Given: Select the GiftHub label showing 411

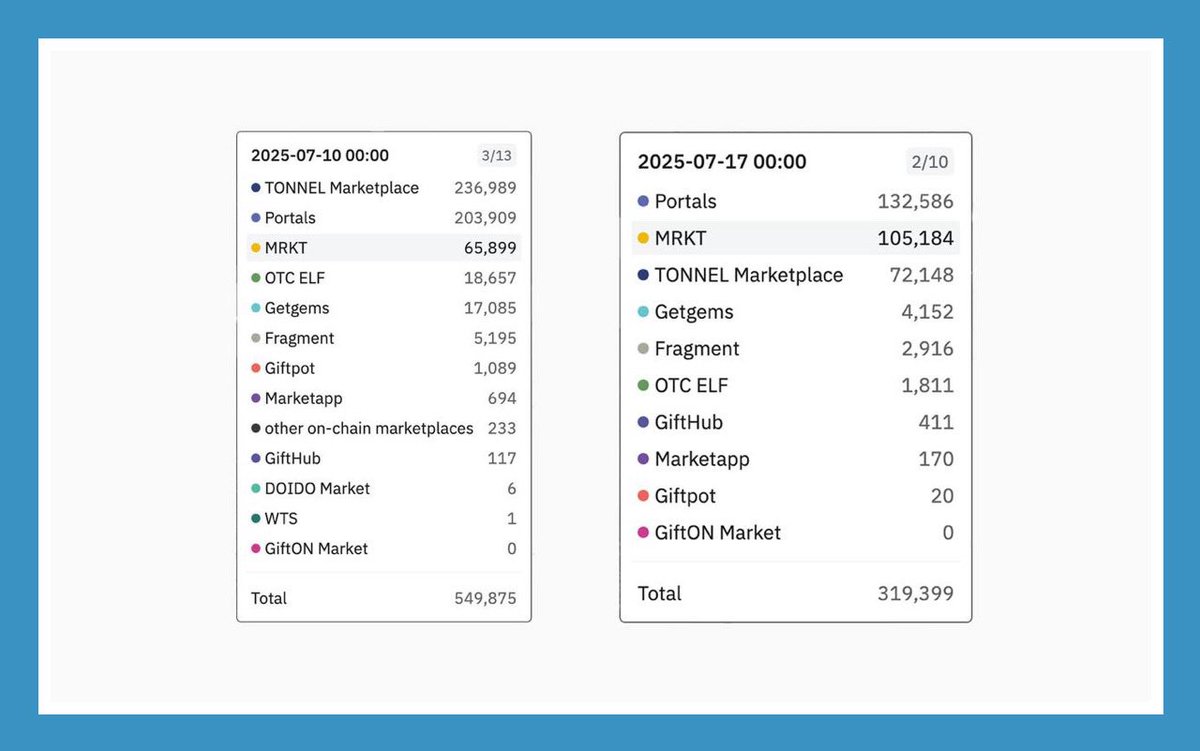Looking at the screenshot, I should 689,422.
